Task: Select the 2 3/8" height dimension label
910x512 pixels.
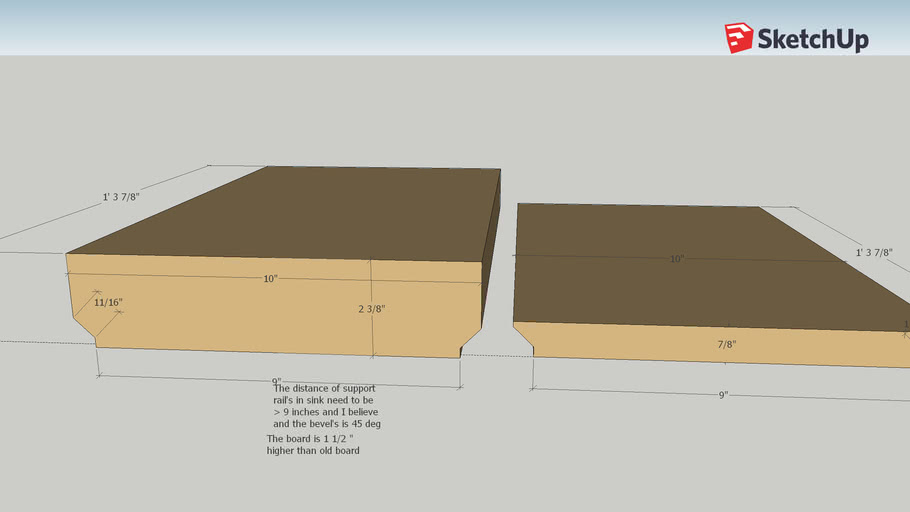Action: [372, 309]
